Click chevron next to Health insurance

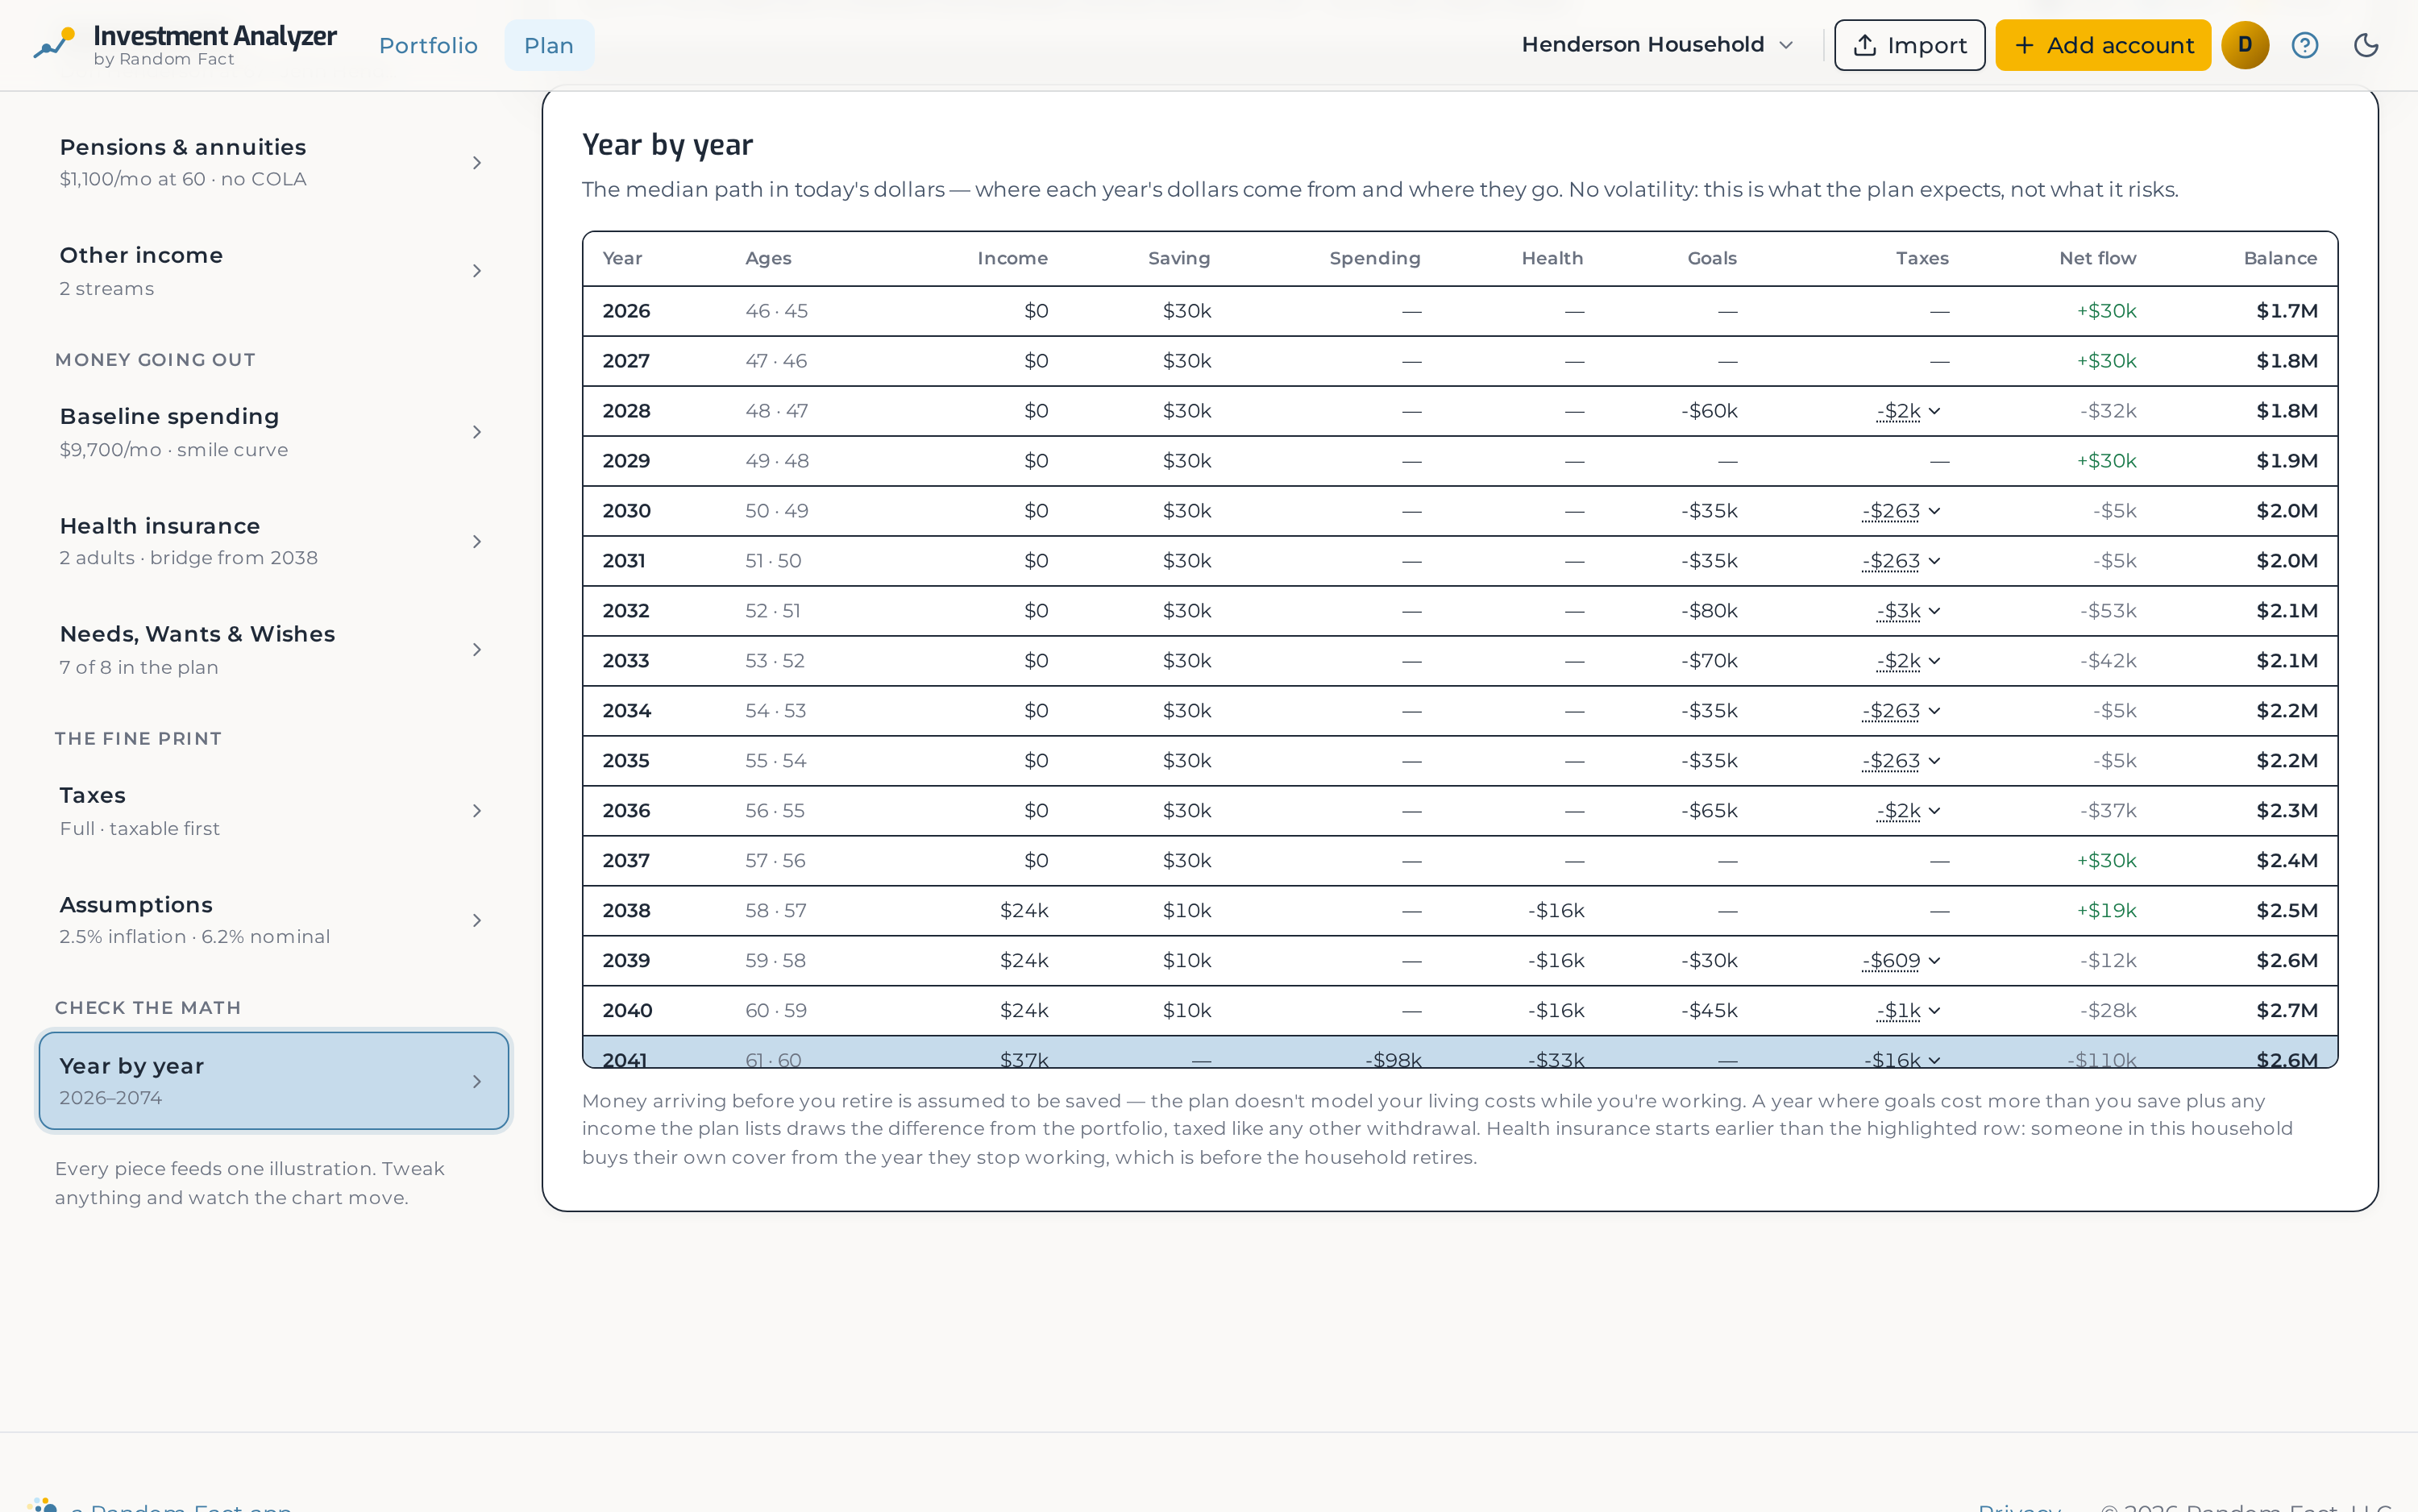[477, 541]
